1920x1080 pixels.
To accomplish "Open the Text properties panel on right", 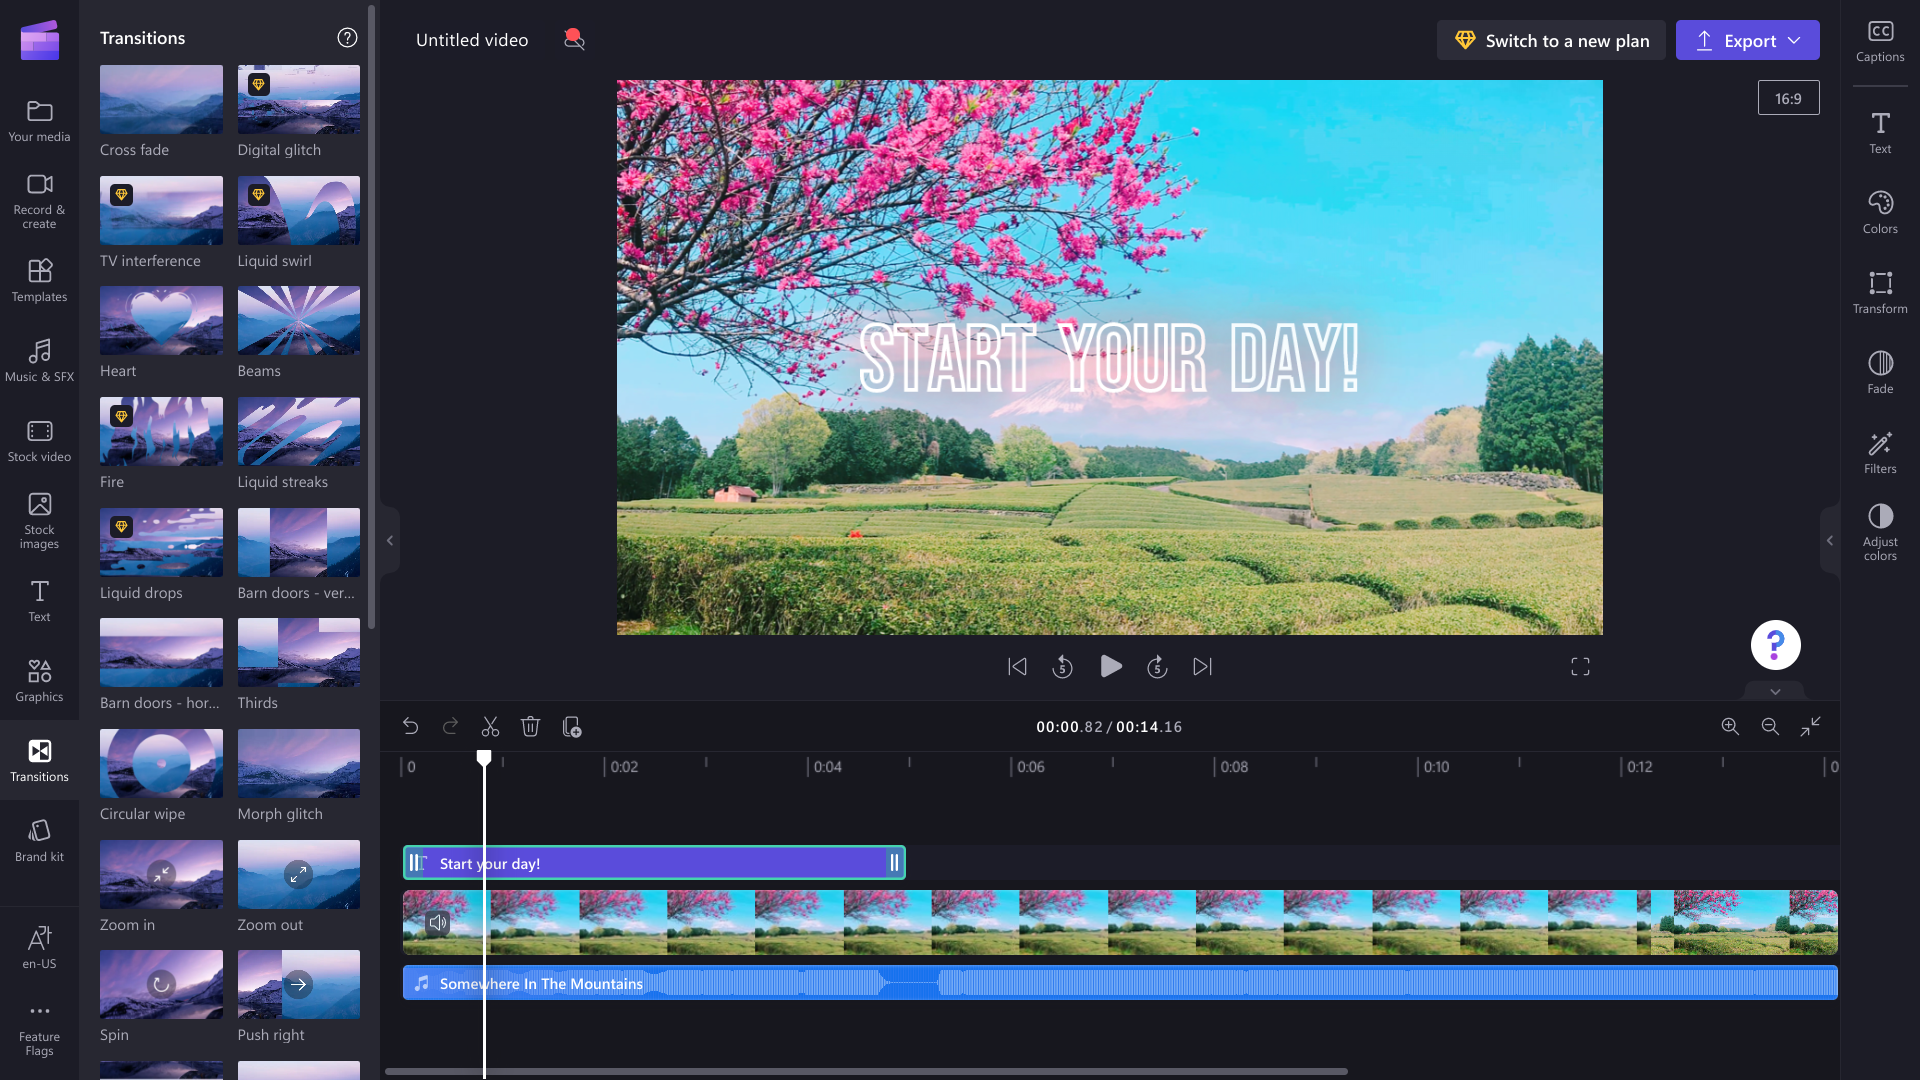I will 1880,132.
